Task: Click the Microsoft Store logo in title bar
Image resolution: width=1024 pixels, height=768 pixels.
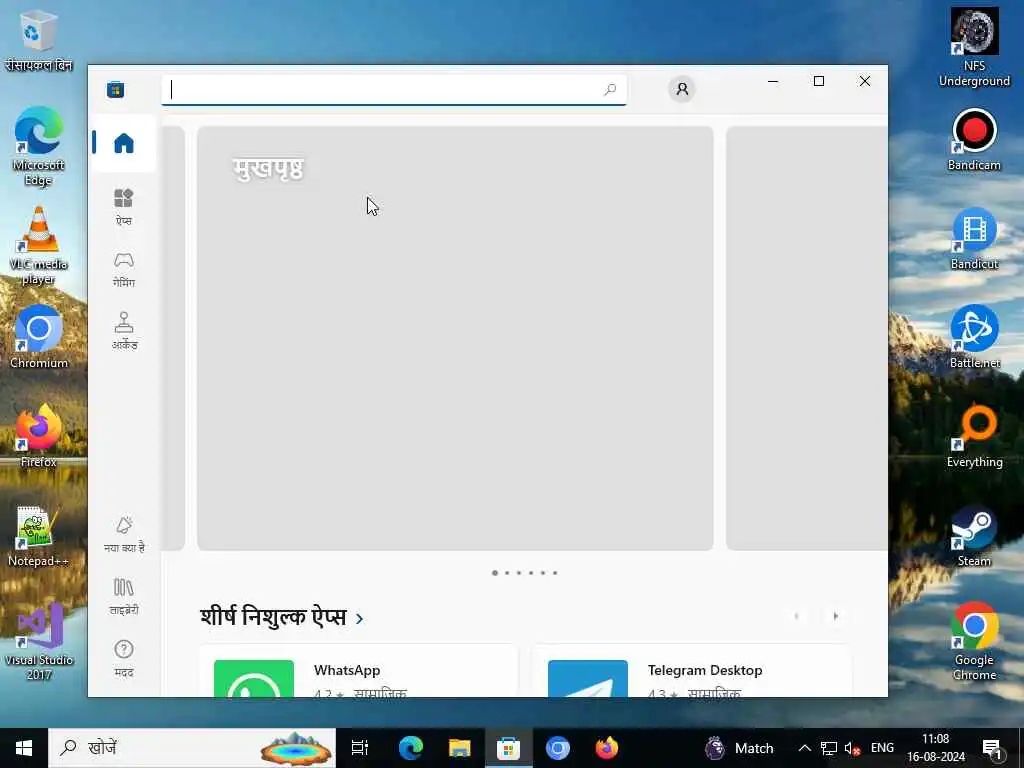Action: [116, 89]
